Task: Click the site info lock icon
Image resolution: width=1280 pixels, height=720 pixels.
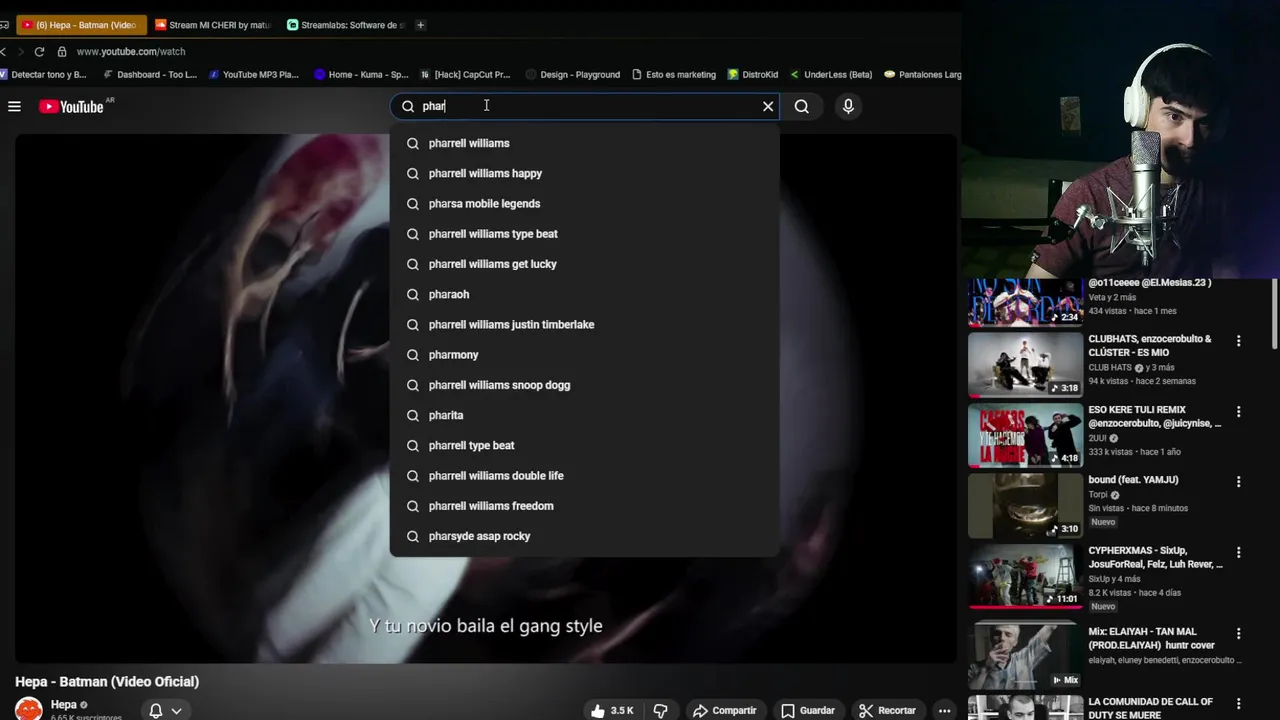Action: 62,51
